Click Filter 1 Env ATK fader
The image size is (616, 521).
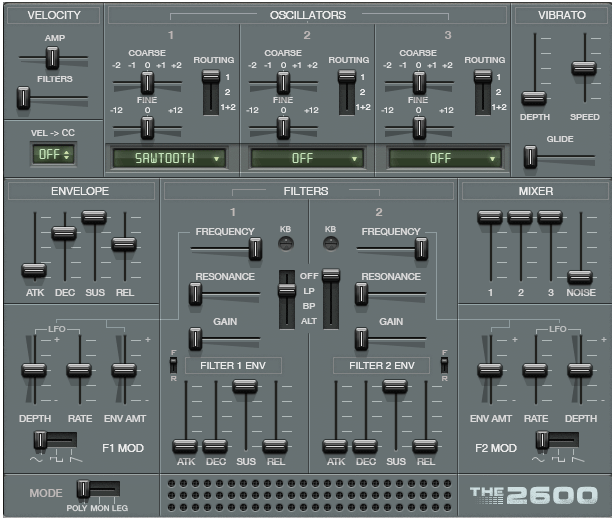[185, 446]
